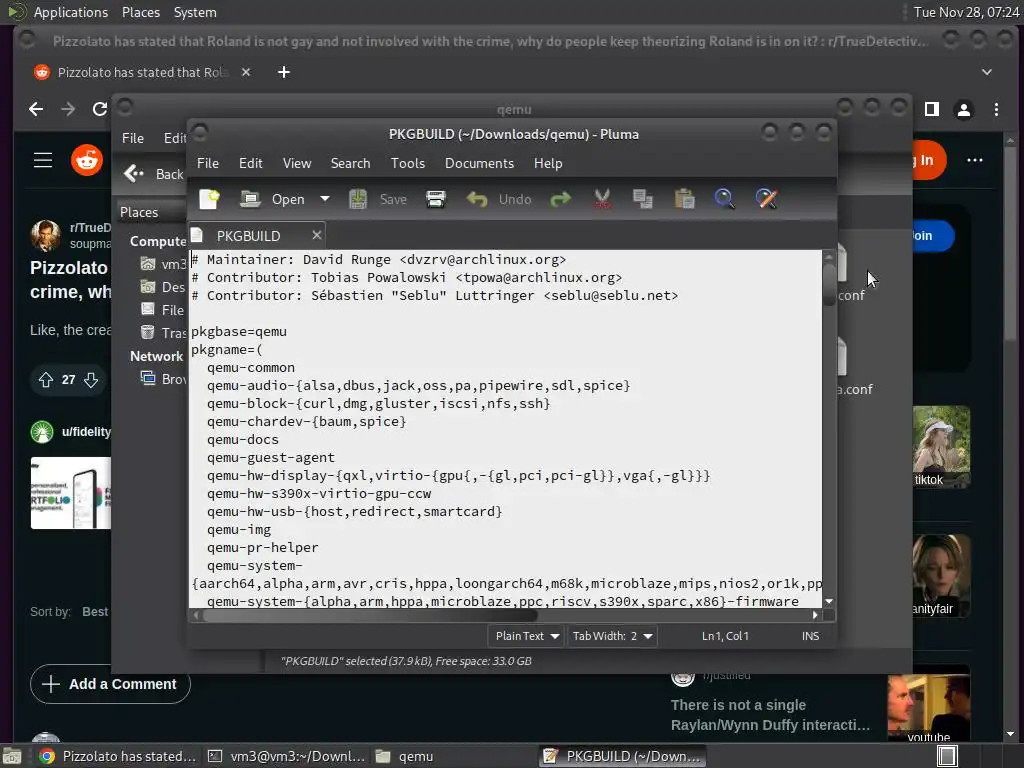Click the vm3 home folder icon in sidebar

(x=148, y=264)
